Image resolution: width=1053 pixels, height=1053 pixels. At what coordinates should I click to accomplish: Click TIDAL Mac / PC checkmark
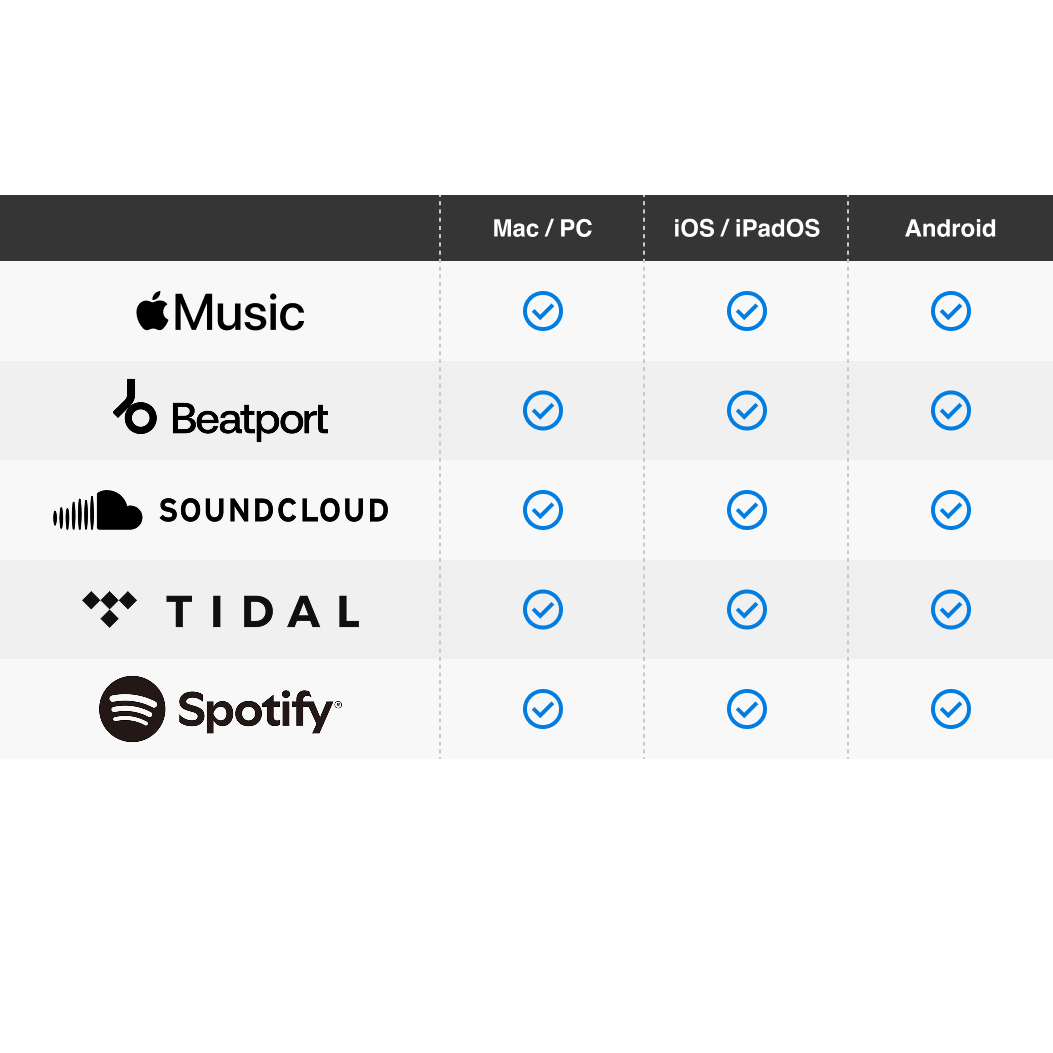coord(543,609)
